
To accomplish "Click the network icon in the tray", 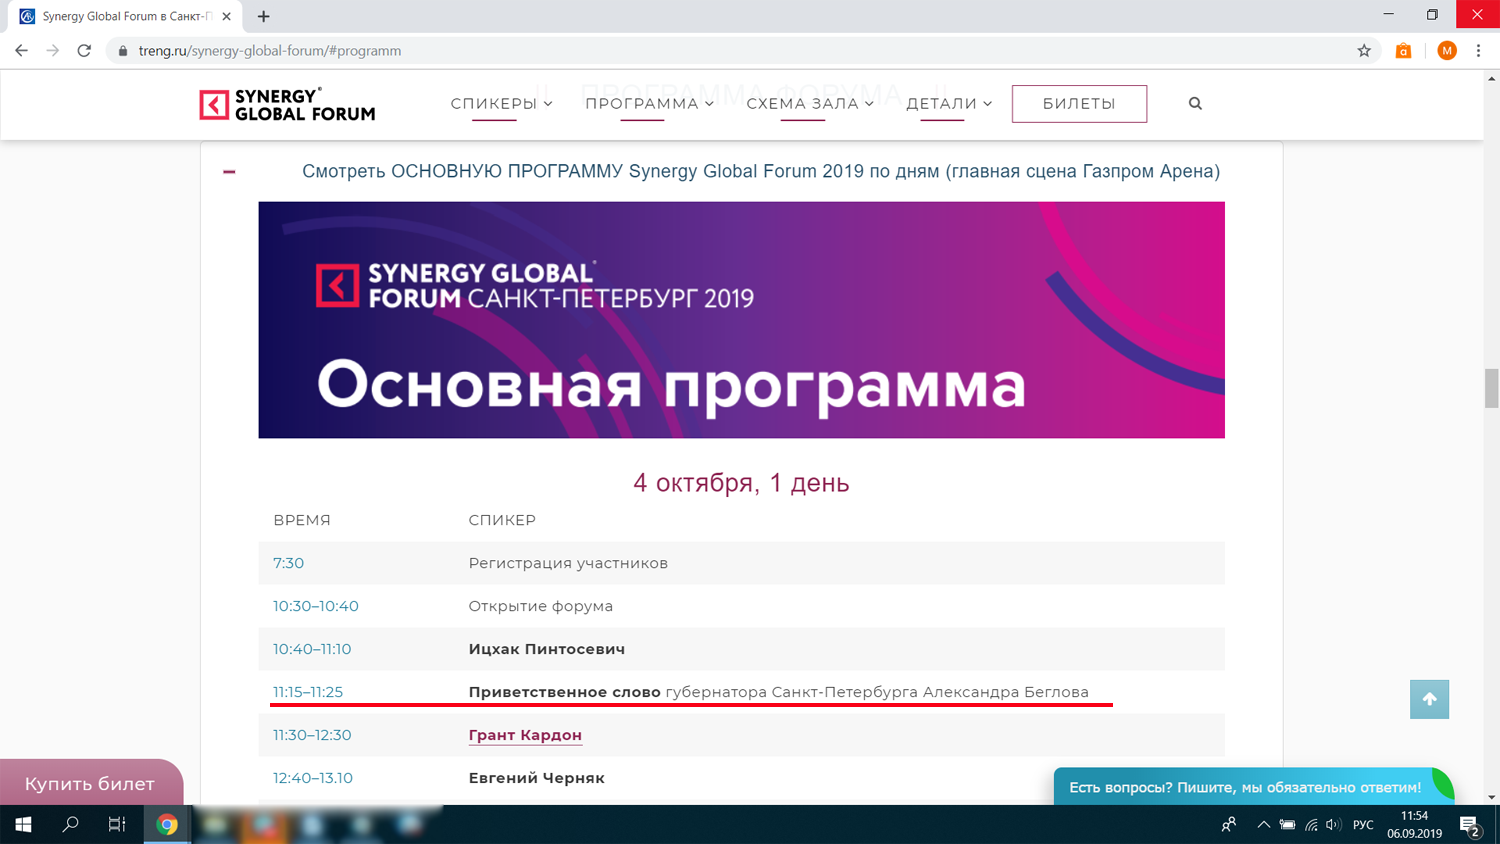I will [x=1311, y=824].
